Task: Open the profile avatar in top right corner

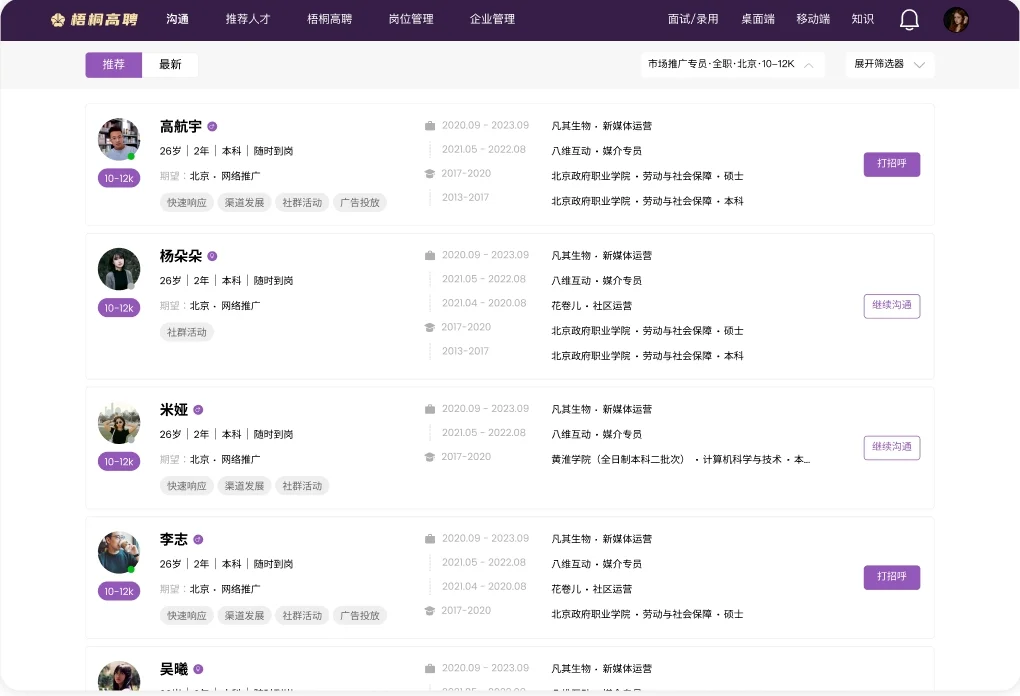Action: click(957, 19)
